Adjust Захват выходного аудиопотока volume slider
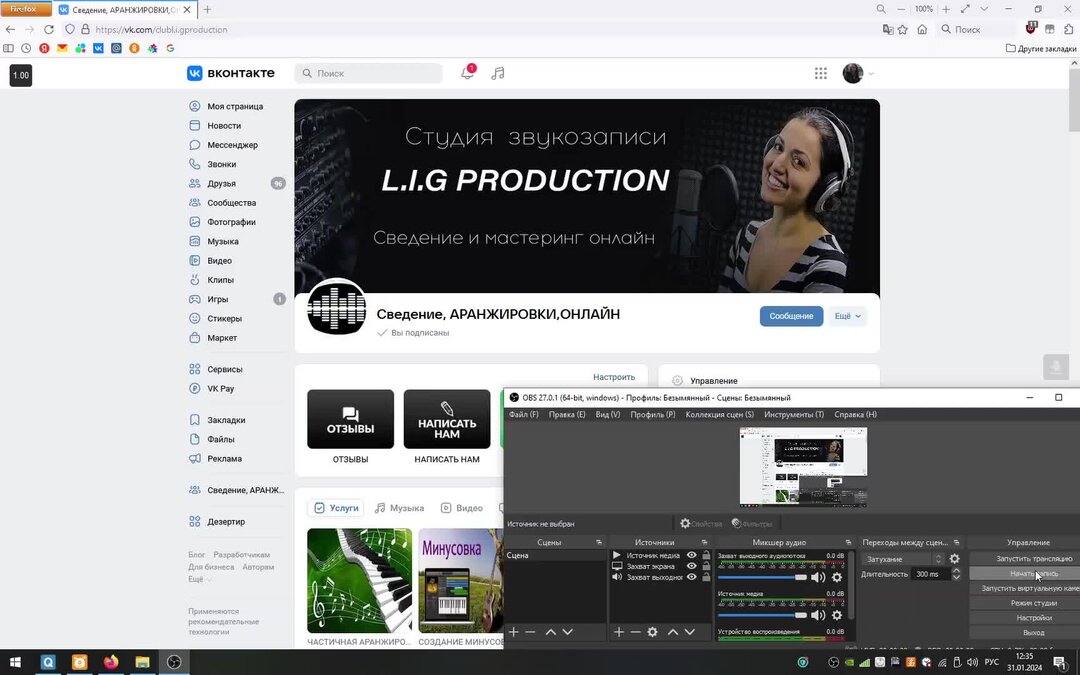Viewport: 1080px width, 675px height. pyautogui.click(x=762, y=577)
